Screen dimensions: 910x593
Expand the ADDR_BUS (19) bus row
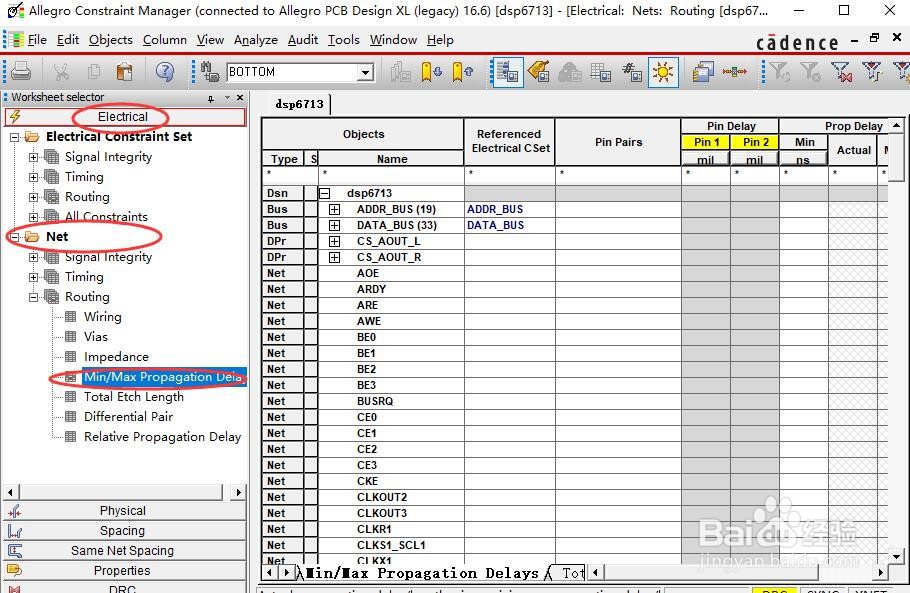click(x=334, y=209)
